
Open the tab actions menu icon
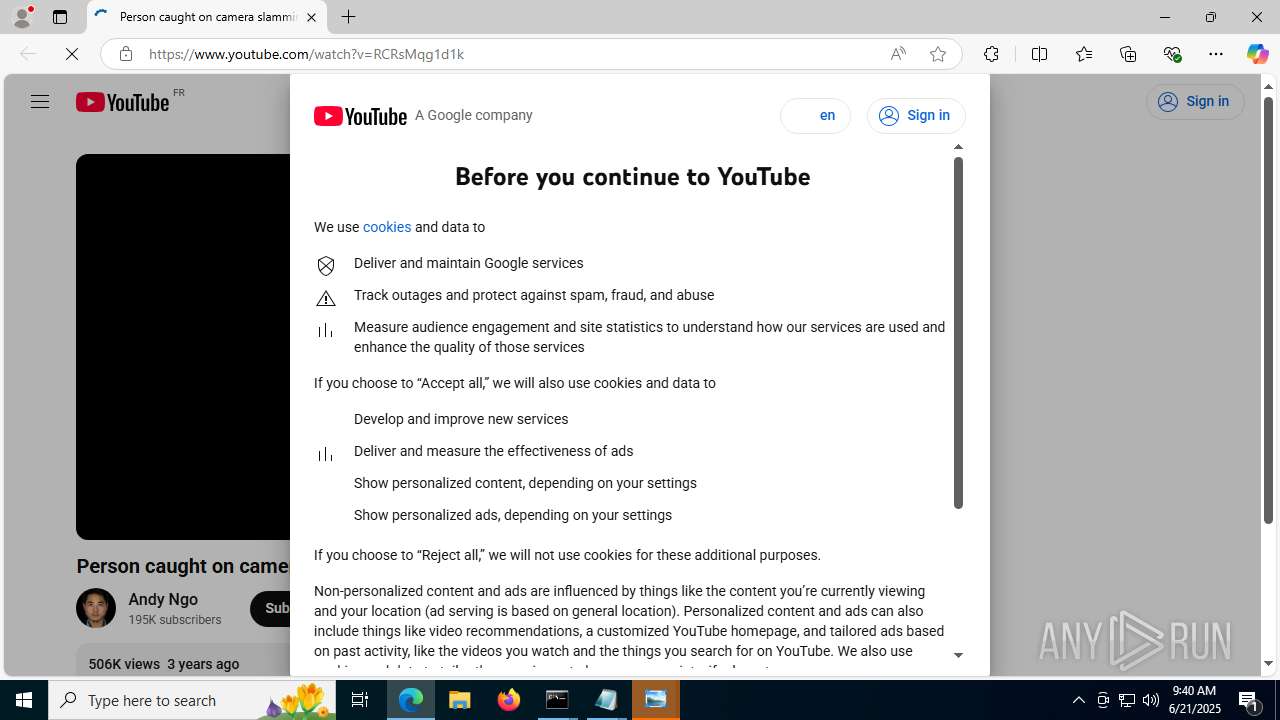(60, 17)
